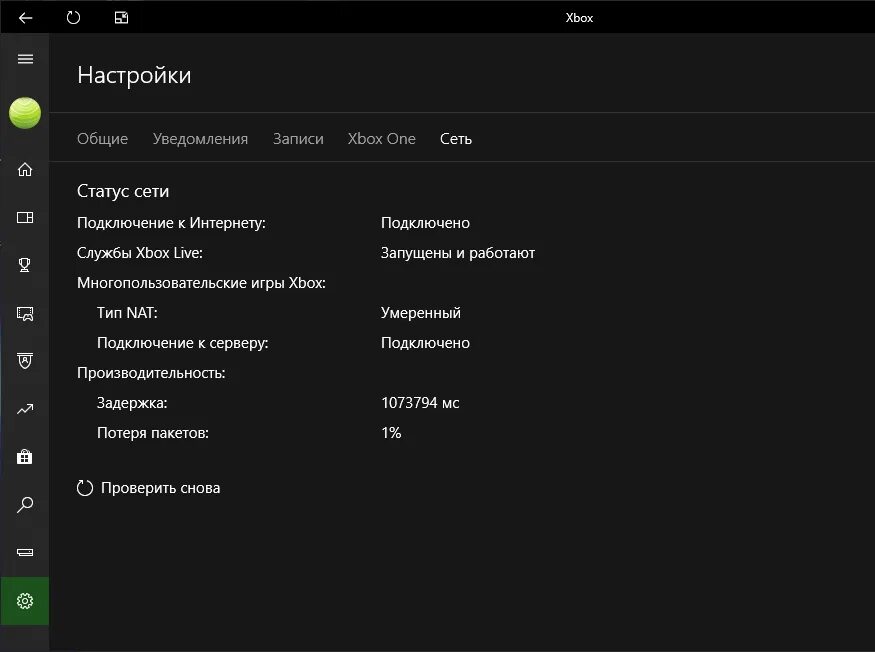The image size is (875, 652).
Task: Open Game DVR captures icon
Action: click(25, 313)
